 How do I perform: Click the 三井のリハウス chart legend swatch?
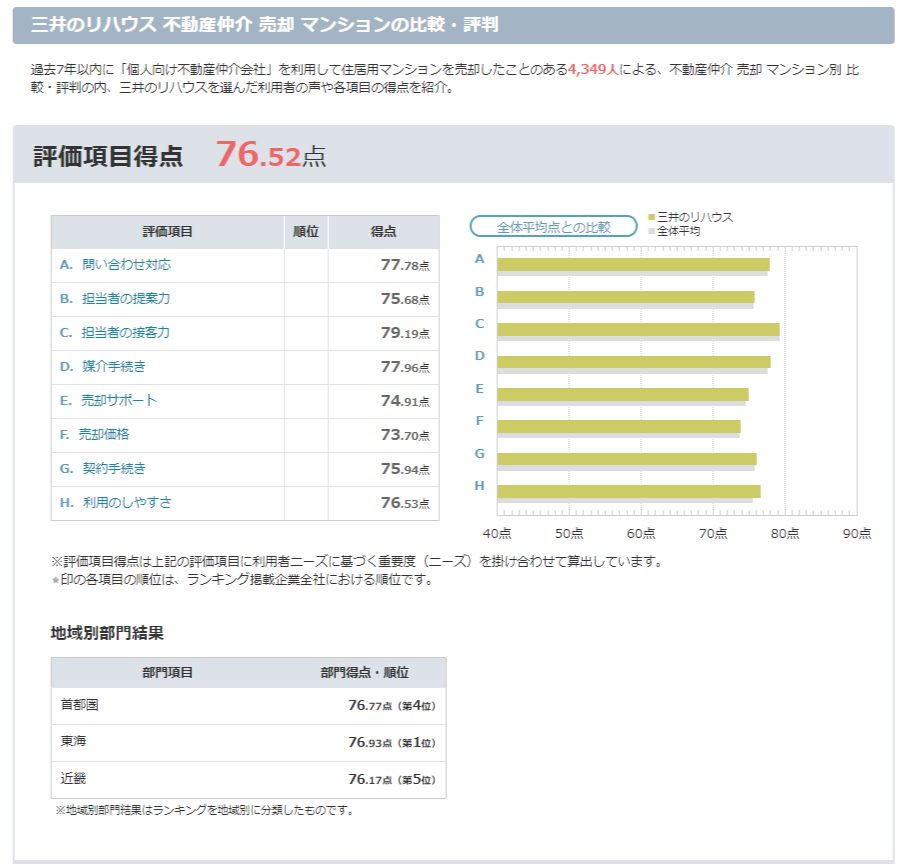pos(651,217)
